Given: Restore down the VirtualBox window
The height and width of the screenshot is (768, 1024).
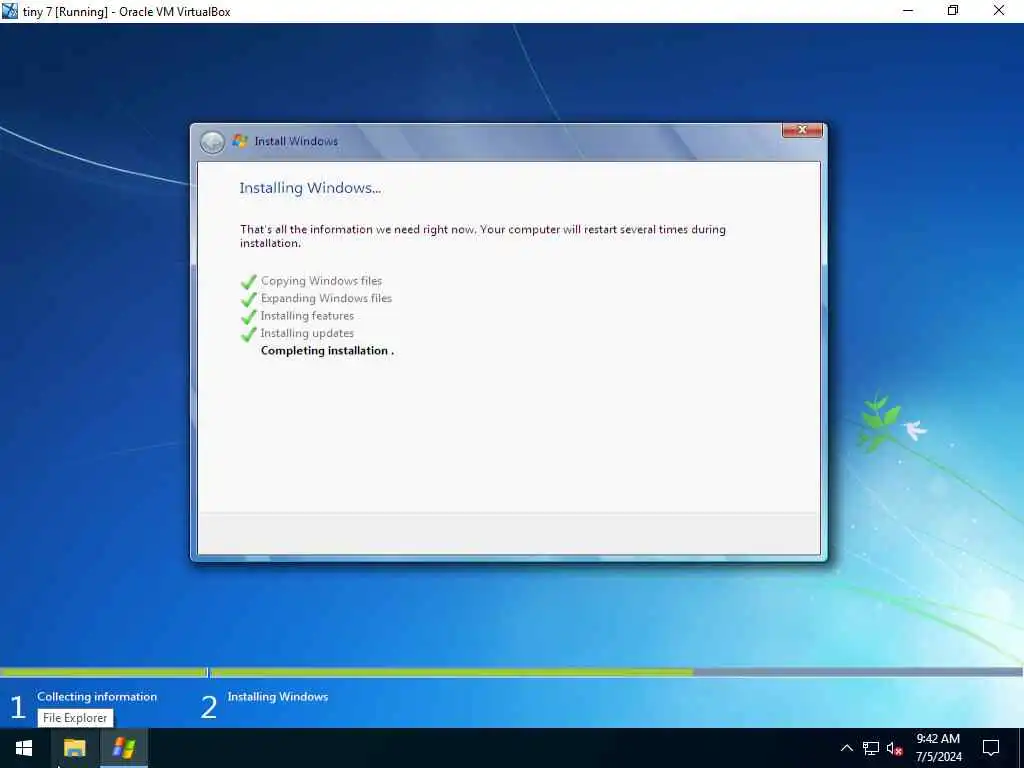Looking at the screenshot, I should pyautogui.click(x=953, y=11).
